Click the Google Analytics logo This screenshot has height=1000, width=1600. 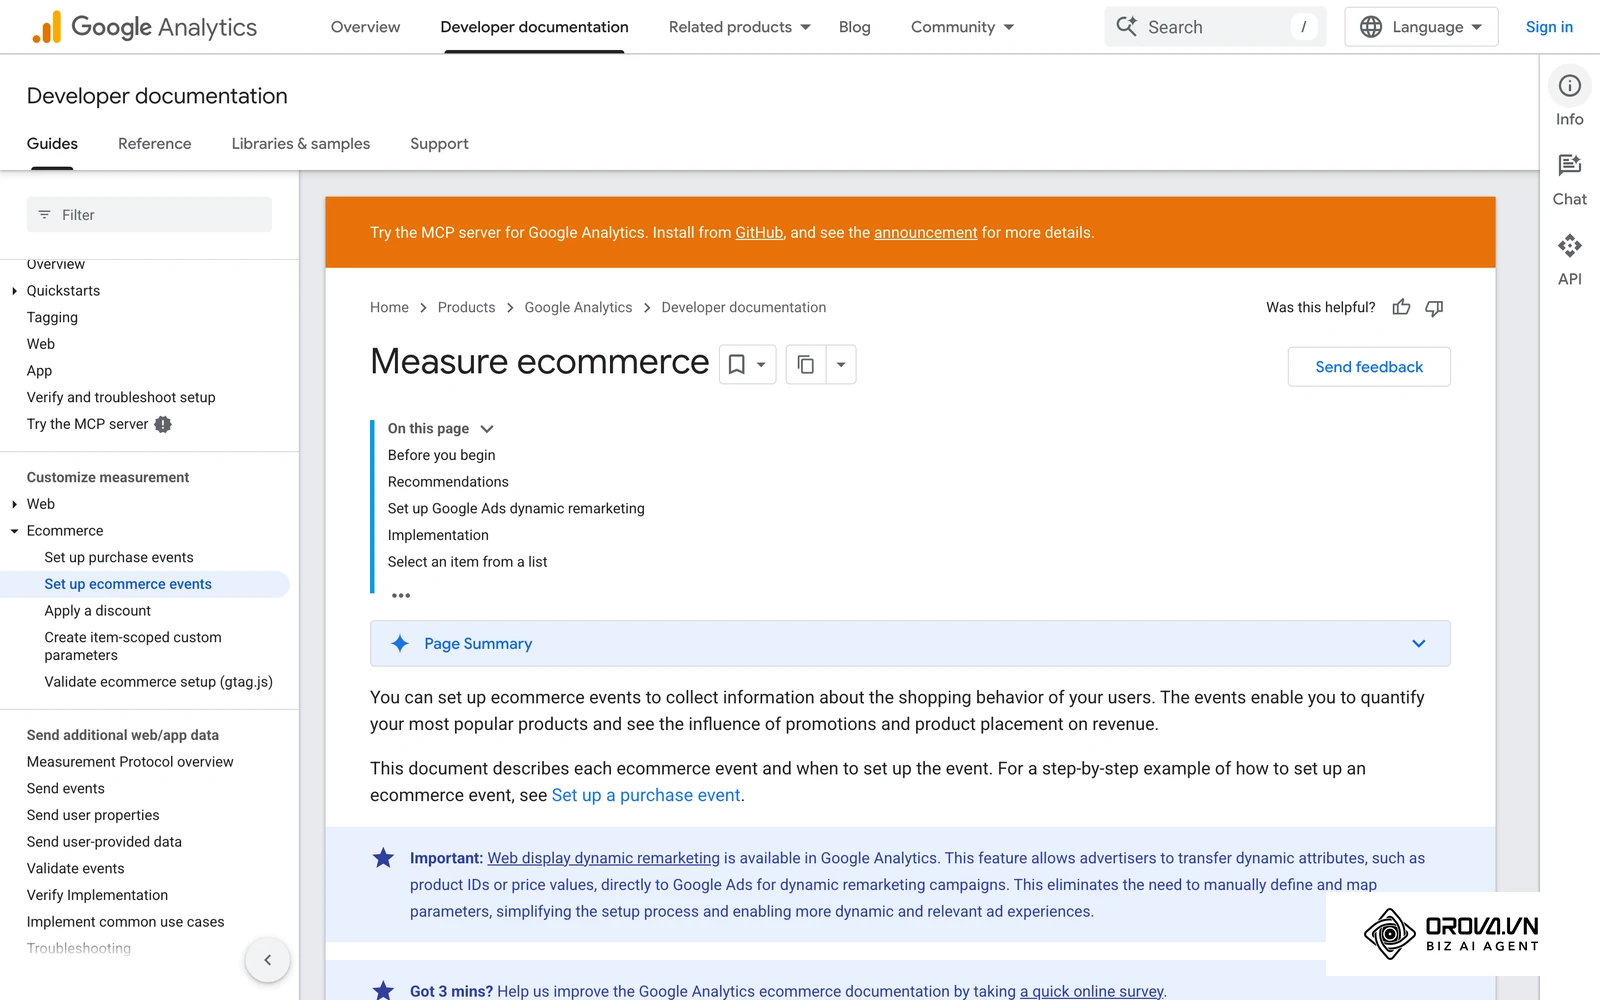[144, 27]
